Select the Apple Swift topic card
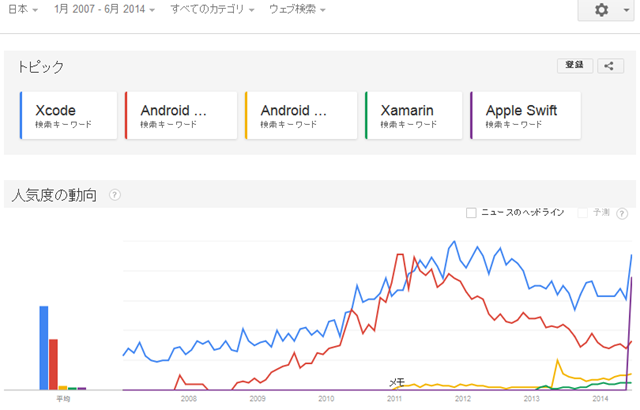 pos(525,115)
